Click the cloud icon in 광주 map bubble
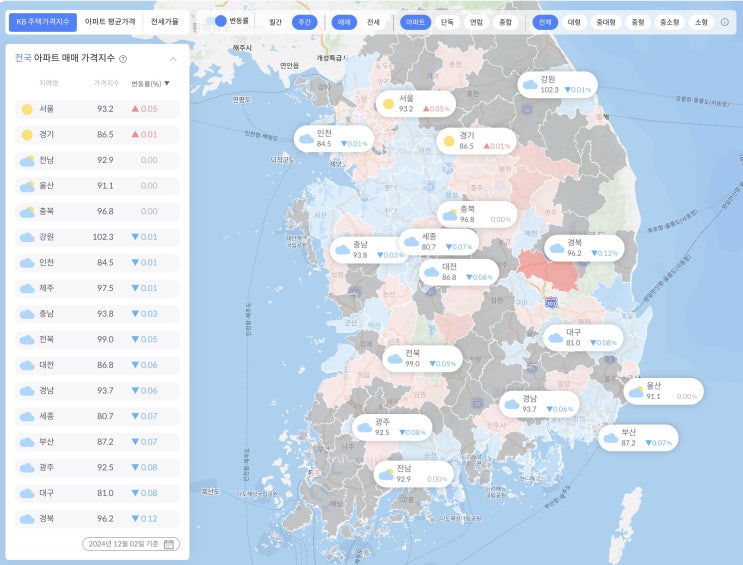 coord(364,428)
